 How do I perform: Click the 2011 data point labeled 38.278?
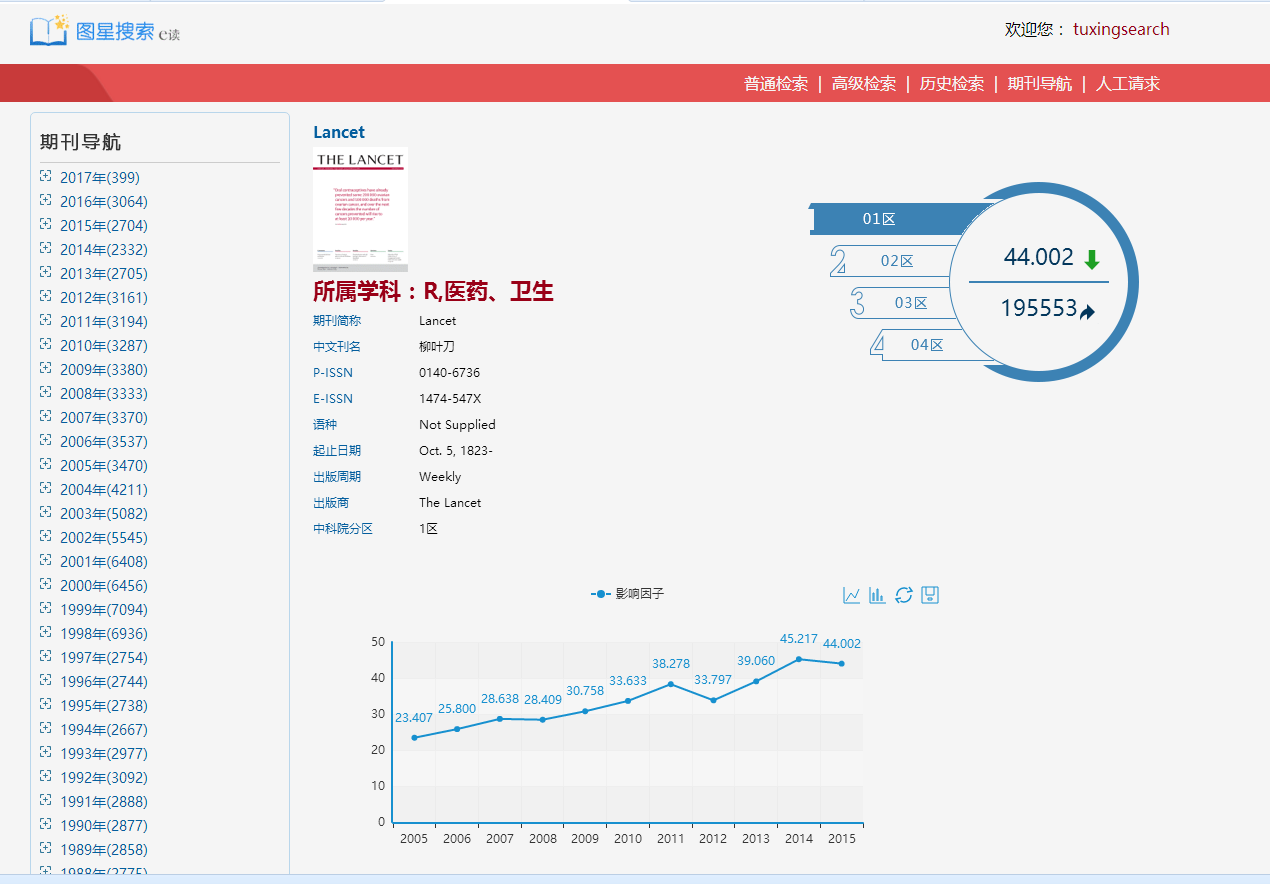pos(670,684)
